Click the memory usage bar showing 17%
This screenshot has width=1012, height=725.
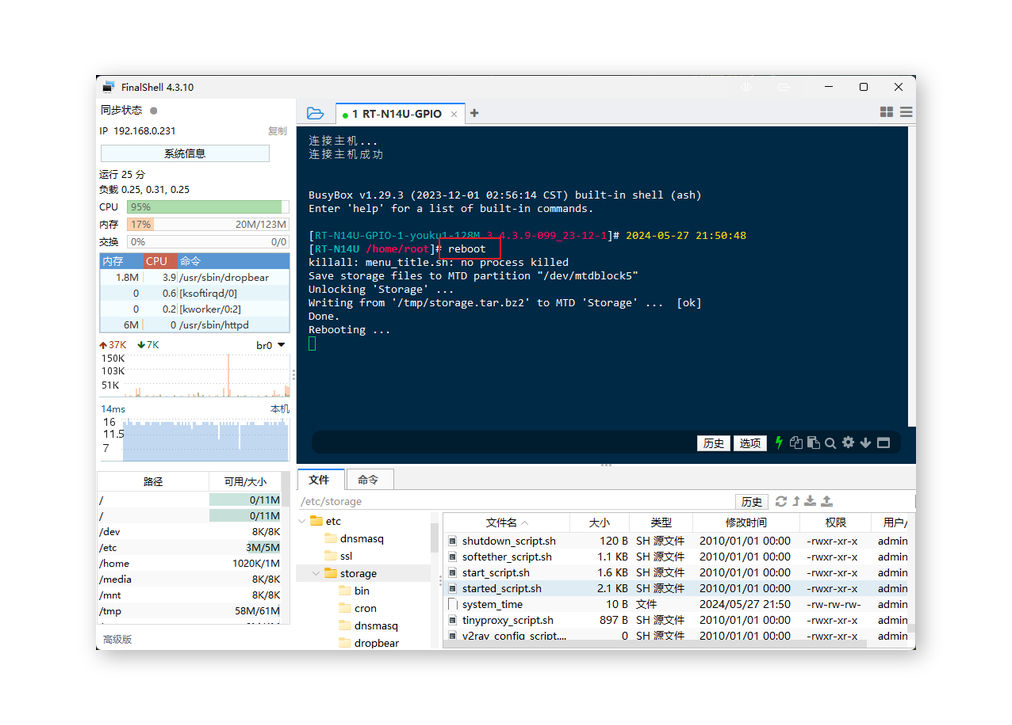tap(208, 224)
